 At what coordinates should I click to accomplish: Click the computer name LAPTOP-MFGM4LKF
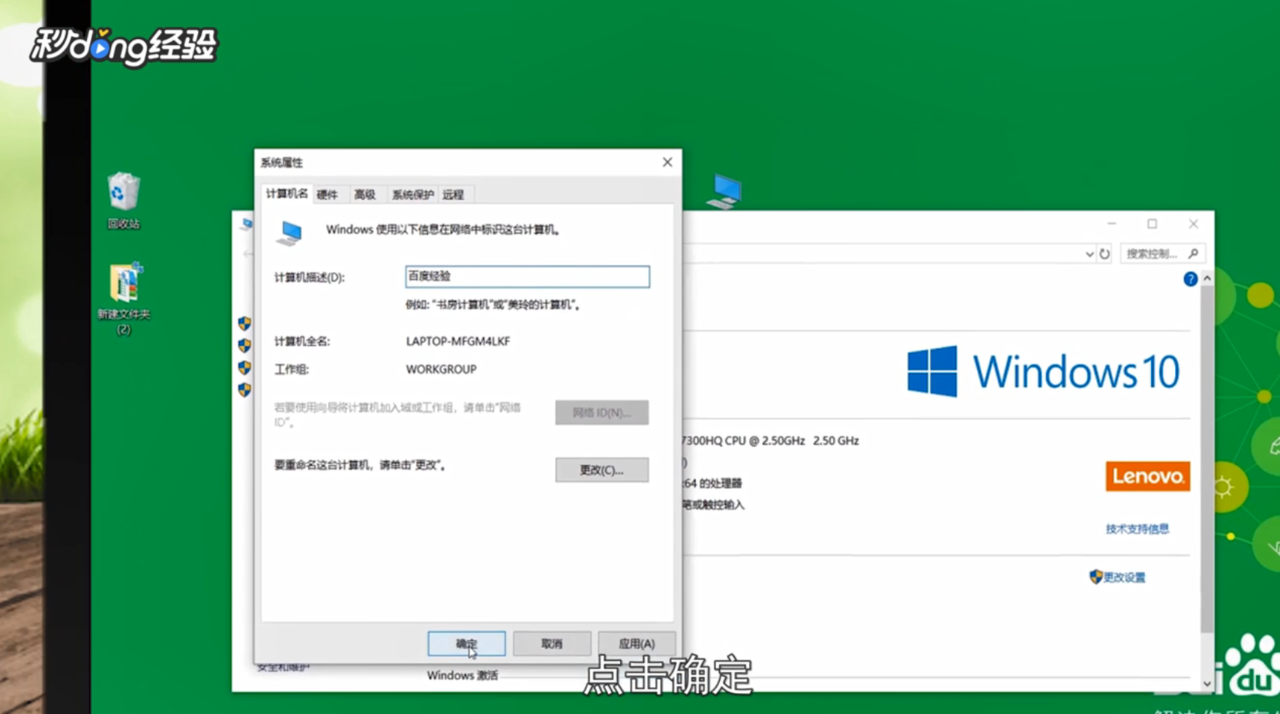[x=458, y=341]
